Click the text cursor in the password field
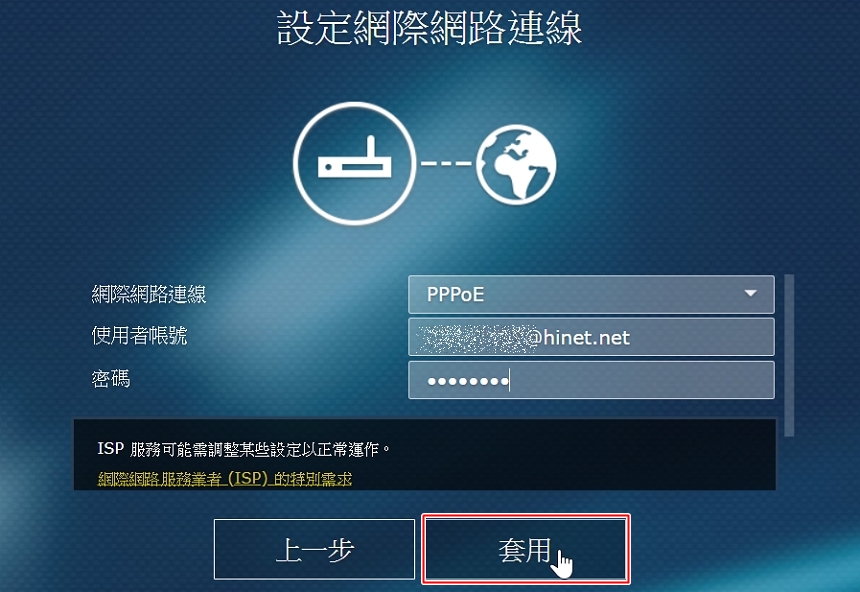 [510, 380]
